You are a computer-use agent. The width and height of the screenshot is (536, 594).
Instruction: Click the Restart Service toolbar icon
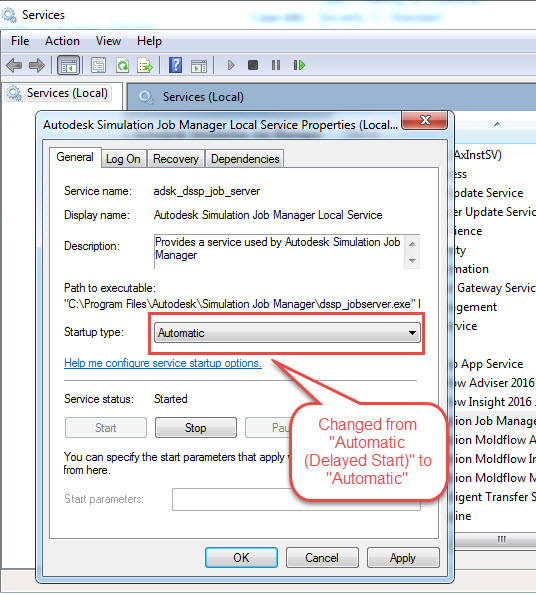click(x=299, y=65)
